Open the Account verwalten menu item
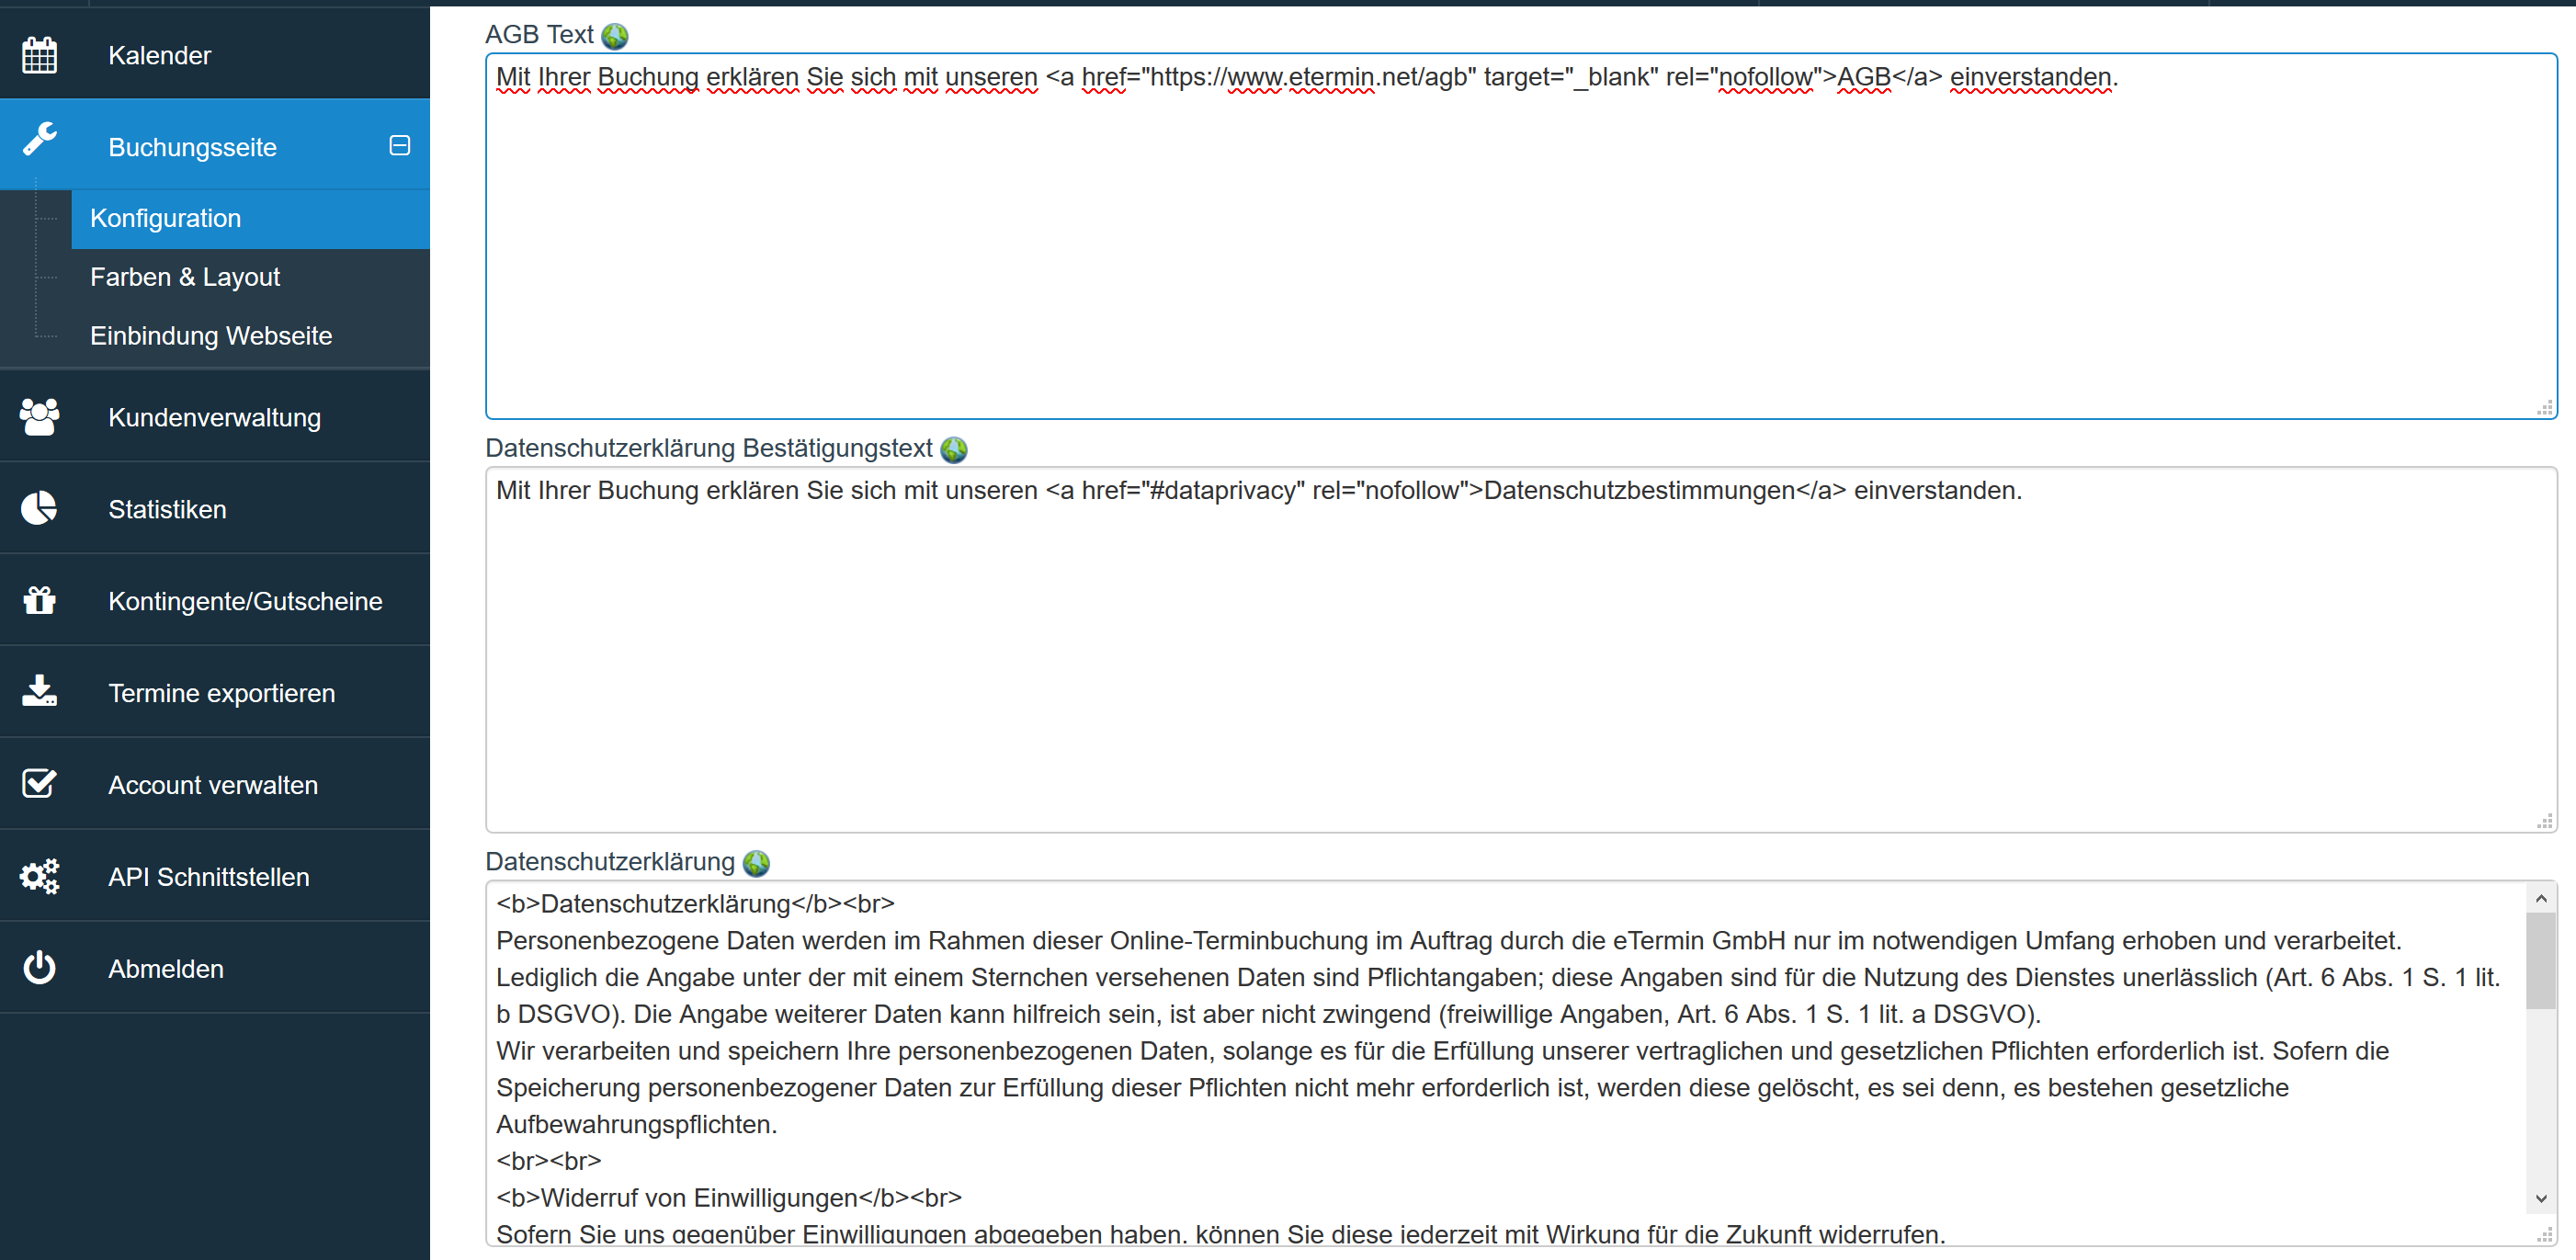Image resolution: width=2576 pixels, height=1260 pixels. click(215, 785)
